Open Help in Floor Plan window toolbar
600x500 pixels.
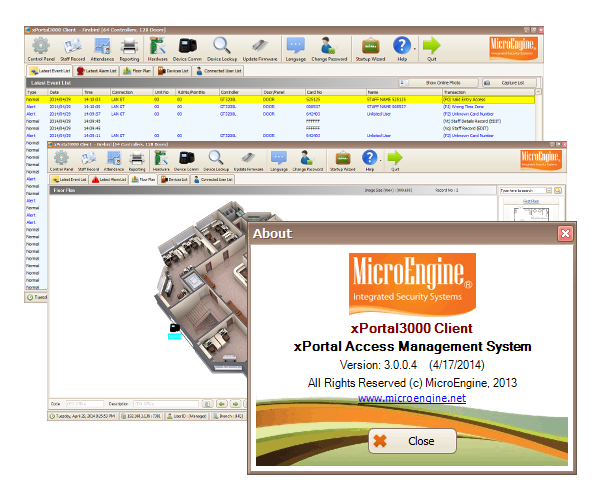point(369,161)
